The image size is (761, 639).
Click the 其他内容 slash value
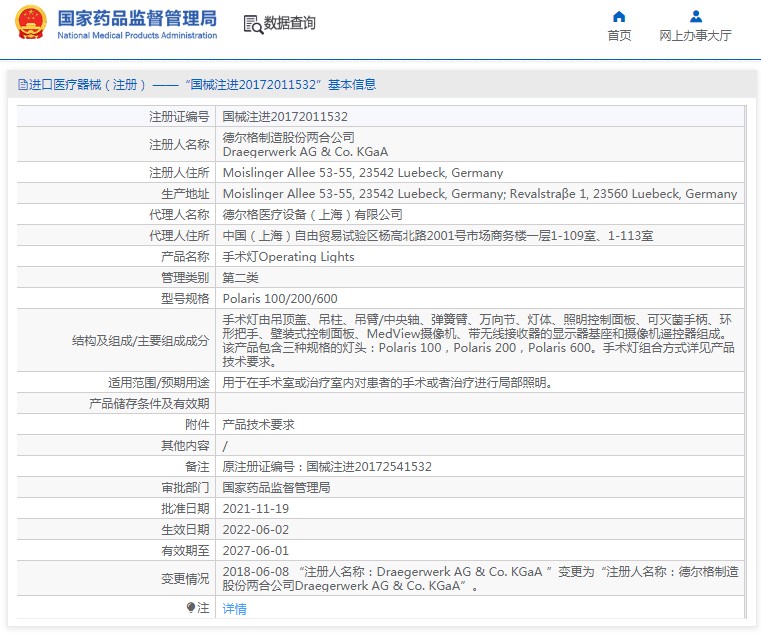[x=225, y=446]
